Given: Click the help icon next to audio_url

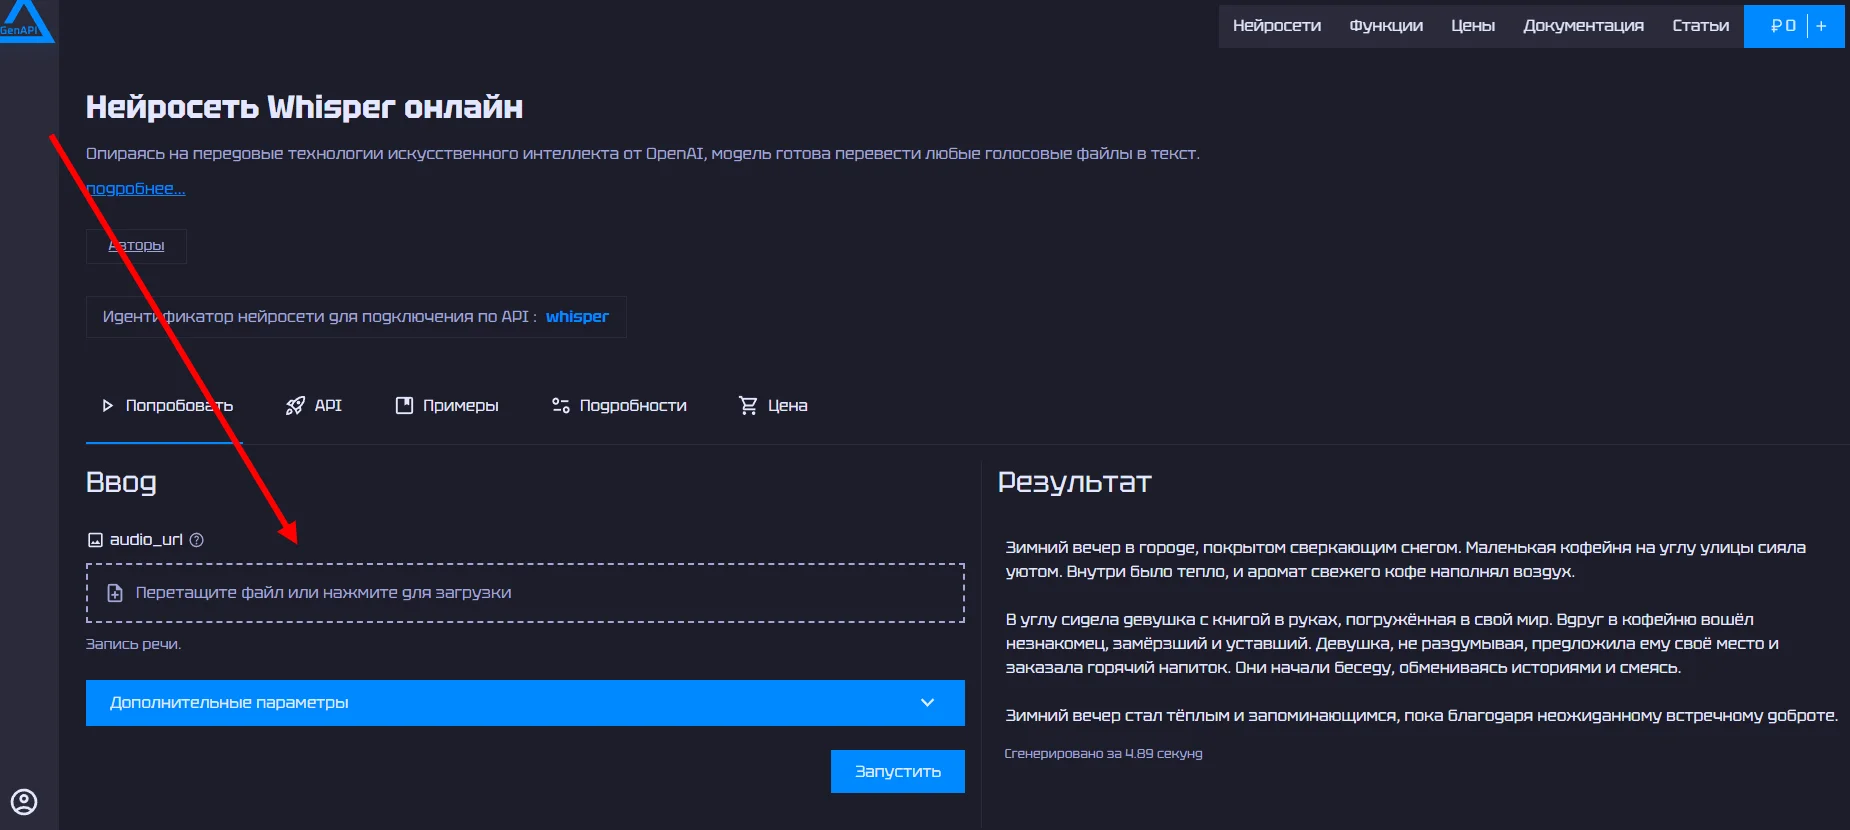Looking at the screenshot, I should (x=197, y=540).
